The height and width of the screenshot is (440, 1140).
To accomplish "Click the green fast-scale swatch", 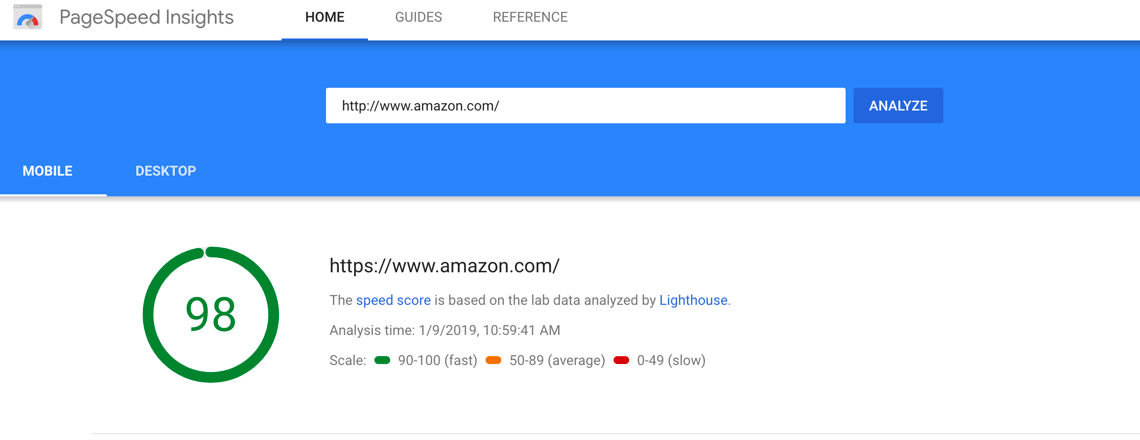I will pos(382,360).
